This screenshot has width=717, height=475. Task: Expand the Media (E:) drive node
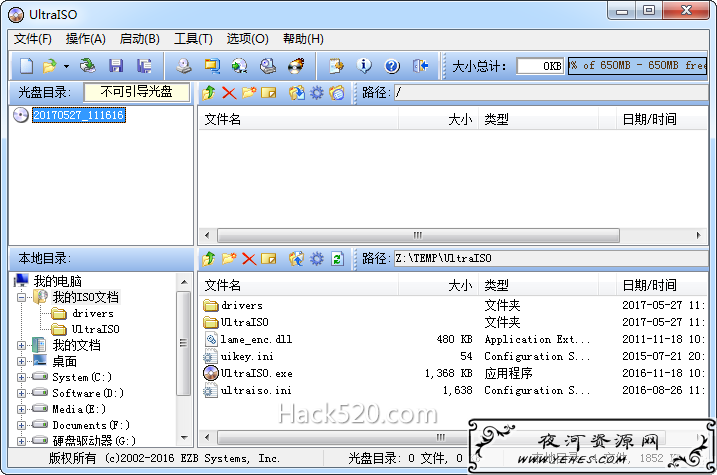pos(21,409)
